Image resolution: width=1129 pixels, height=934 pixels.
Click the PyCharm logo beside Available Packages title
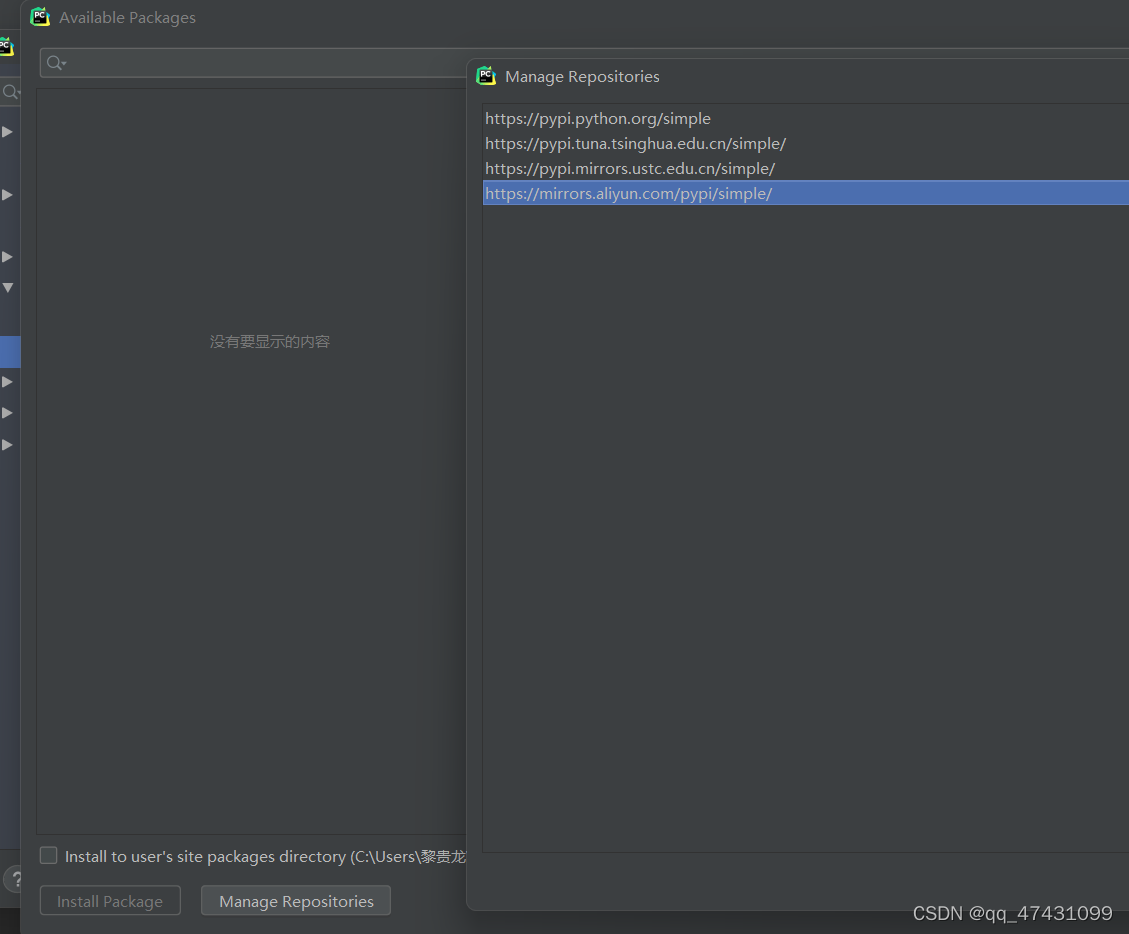pos(40,17)
